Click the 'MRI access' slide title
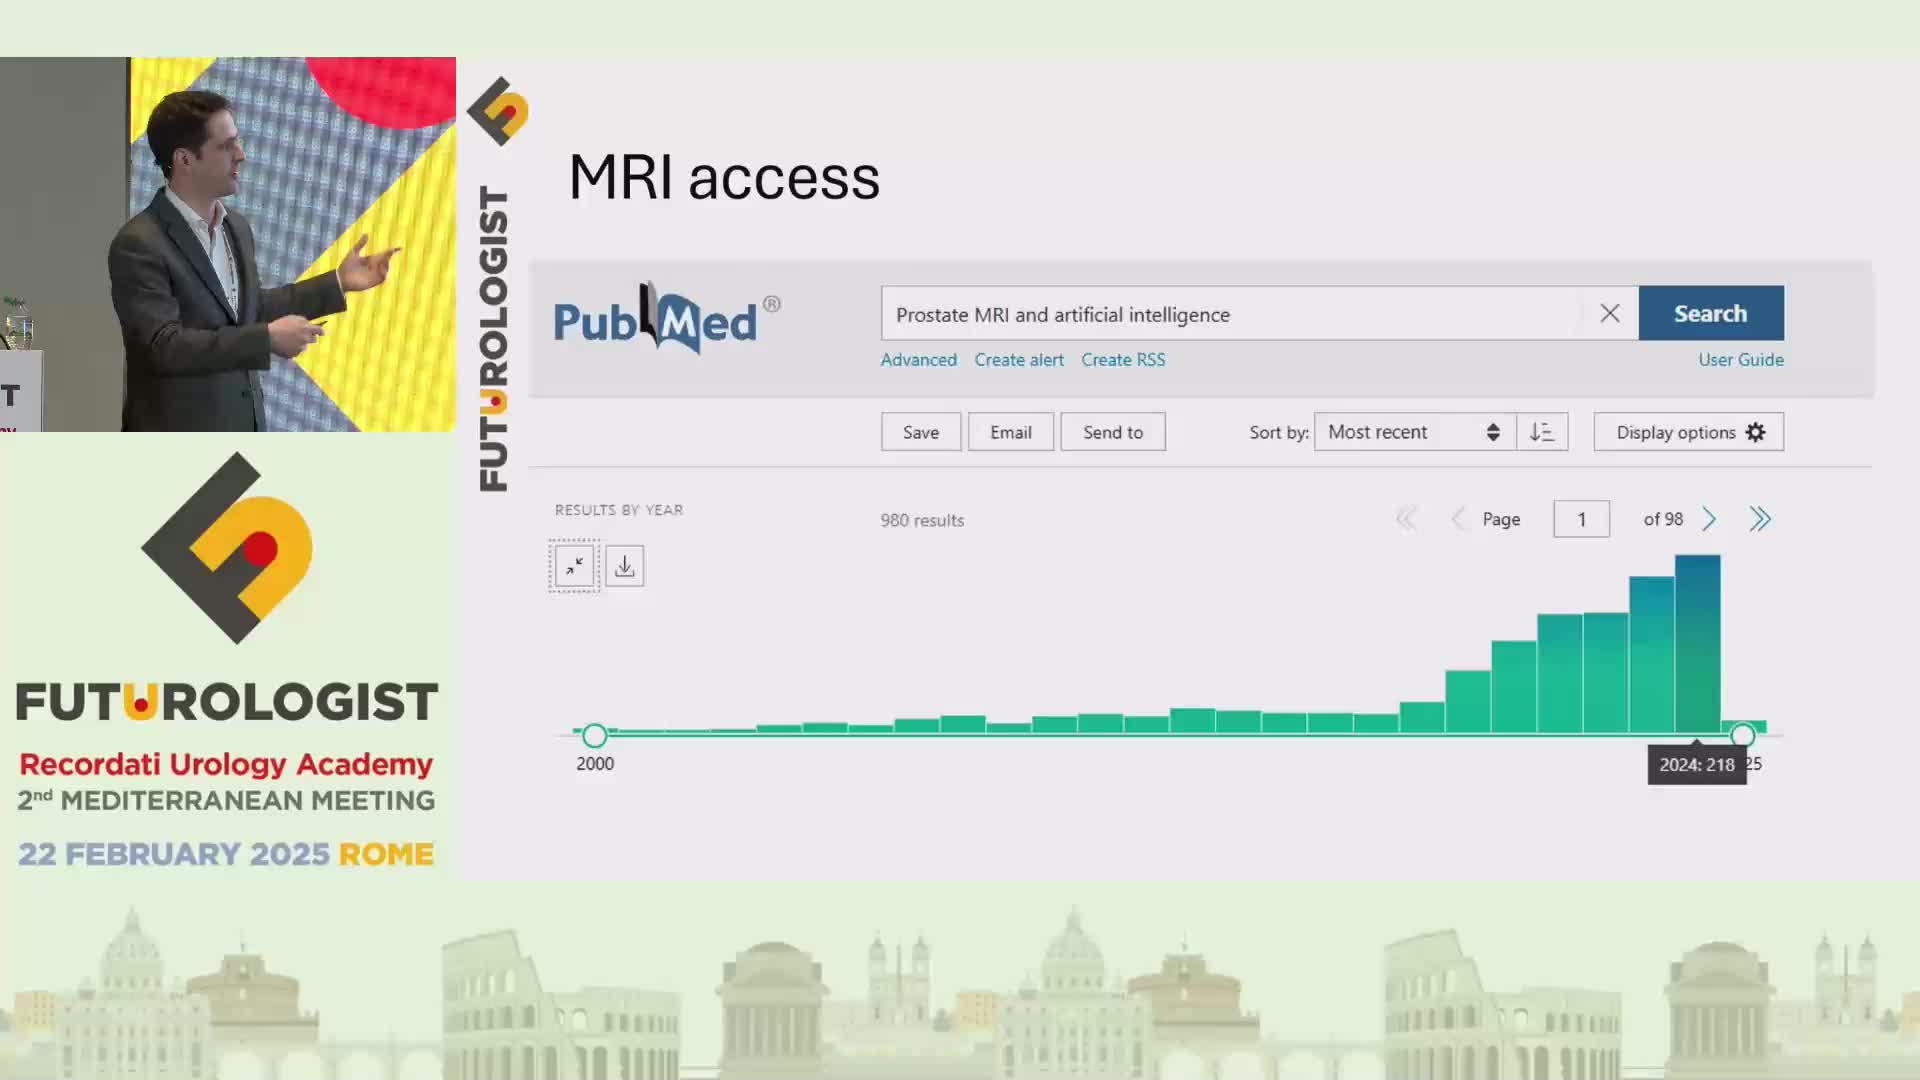Image resolution: width=1920 pixels, height=1080 pixels. 724,177
